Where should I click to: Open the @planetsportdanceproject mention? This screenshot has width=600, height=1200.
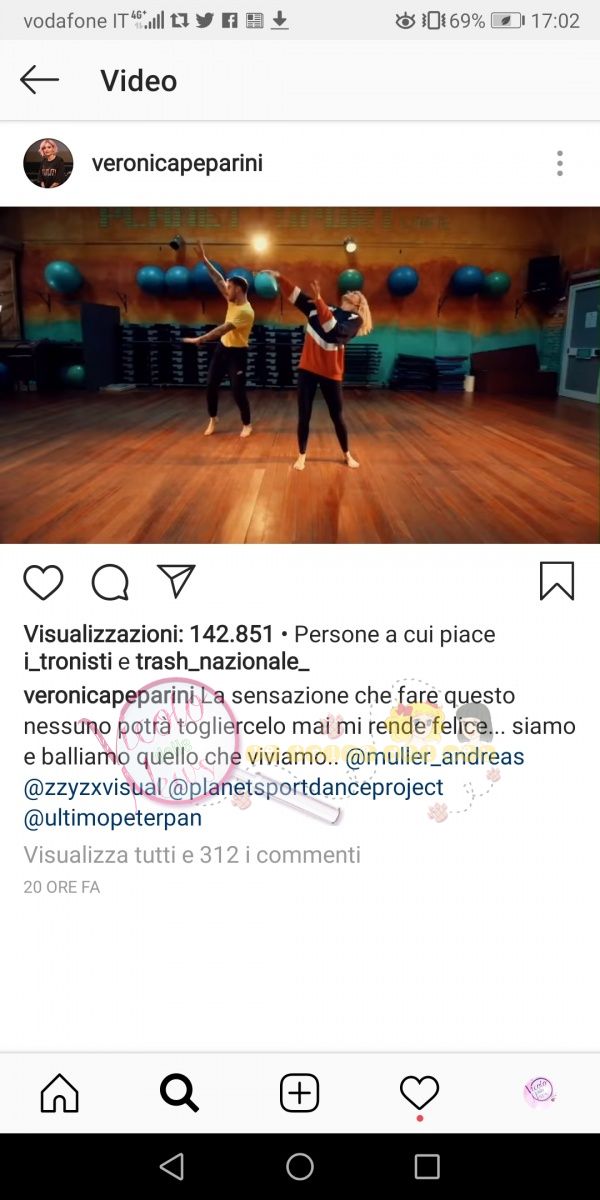306,788
